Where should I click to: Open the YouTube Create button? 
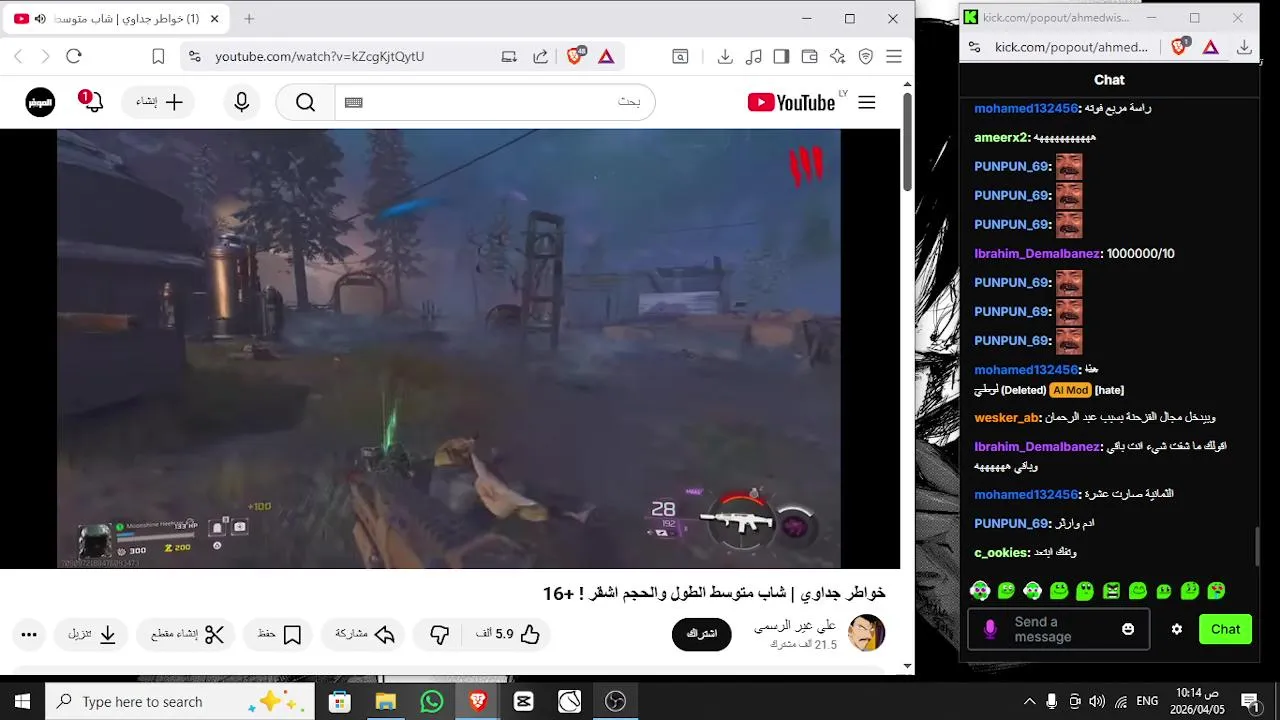pos(159,102)
